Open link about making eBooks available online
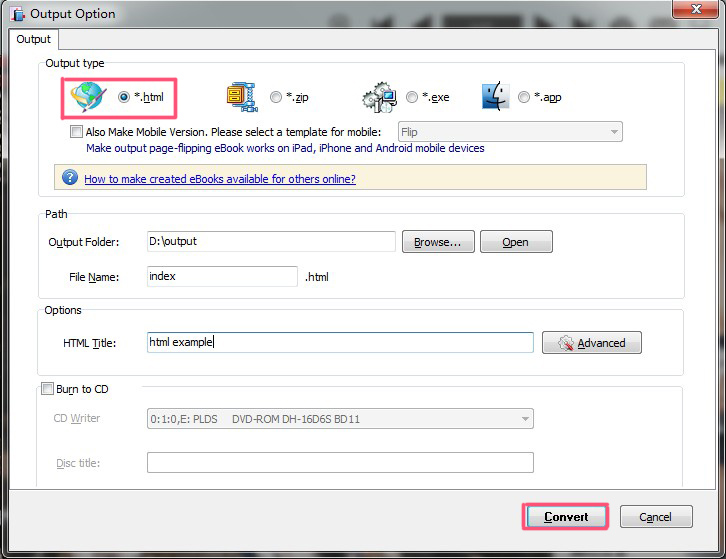The width and height of the screenshot is (726, 559). [220, 179]
